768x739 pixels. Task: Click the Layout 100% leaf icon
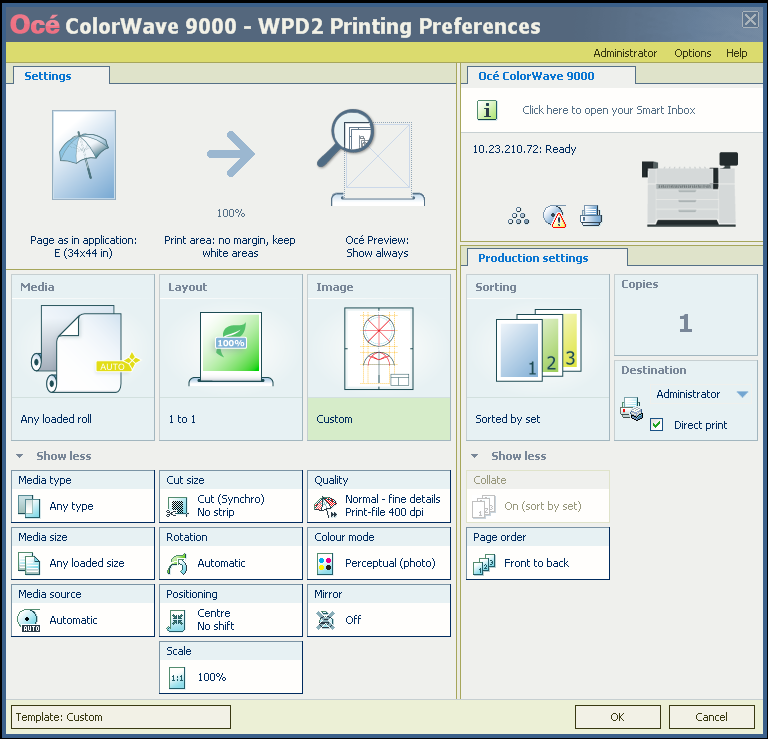tap(231, 349)
